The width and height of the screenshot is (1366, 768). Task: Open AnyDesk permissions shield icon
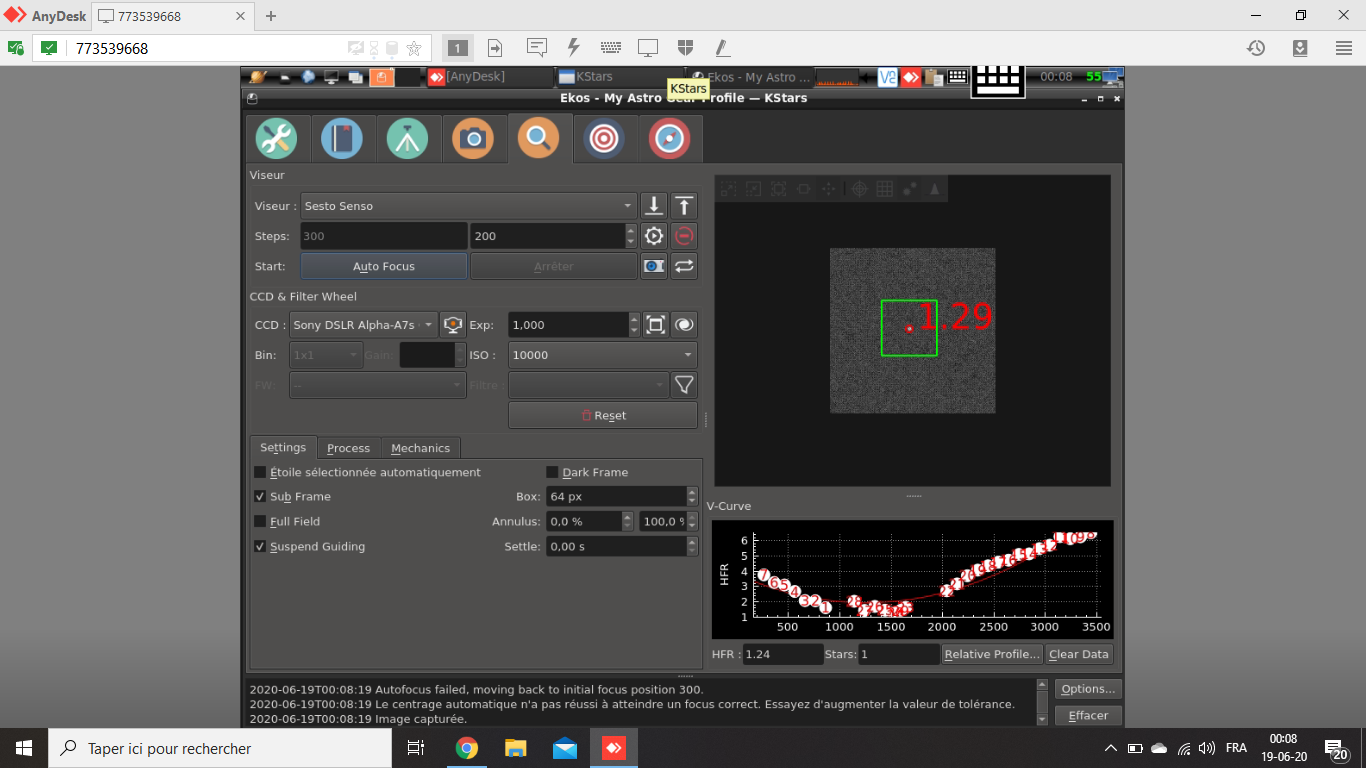(685, 48)
